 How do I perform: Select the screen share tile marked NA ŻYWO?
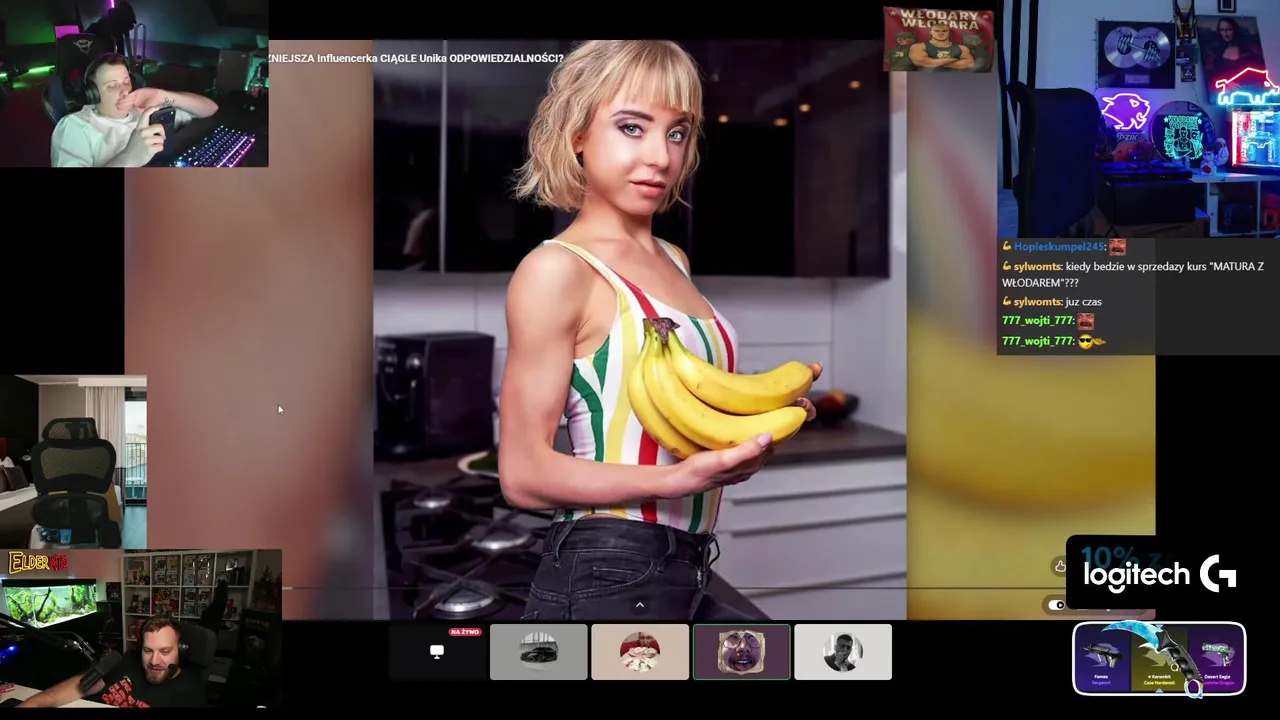click(437, 652)
